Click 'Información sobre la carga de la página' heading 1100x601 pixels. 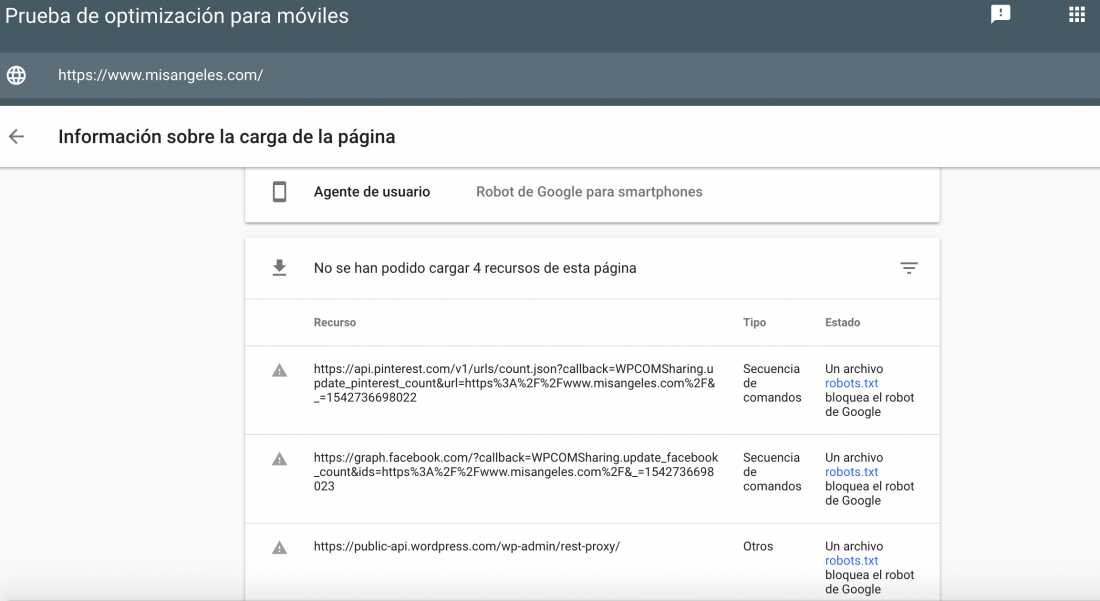227,137
